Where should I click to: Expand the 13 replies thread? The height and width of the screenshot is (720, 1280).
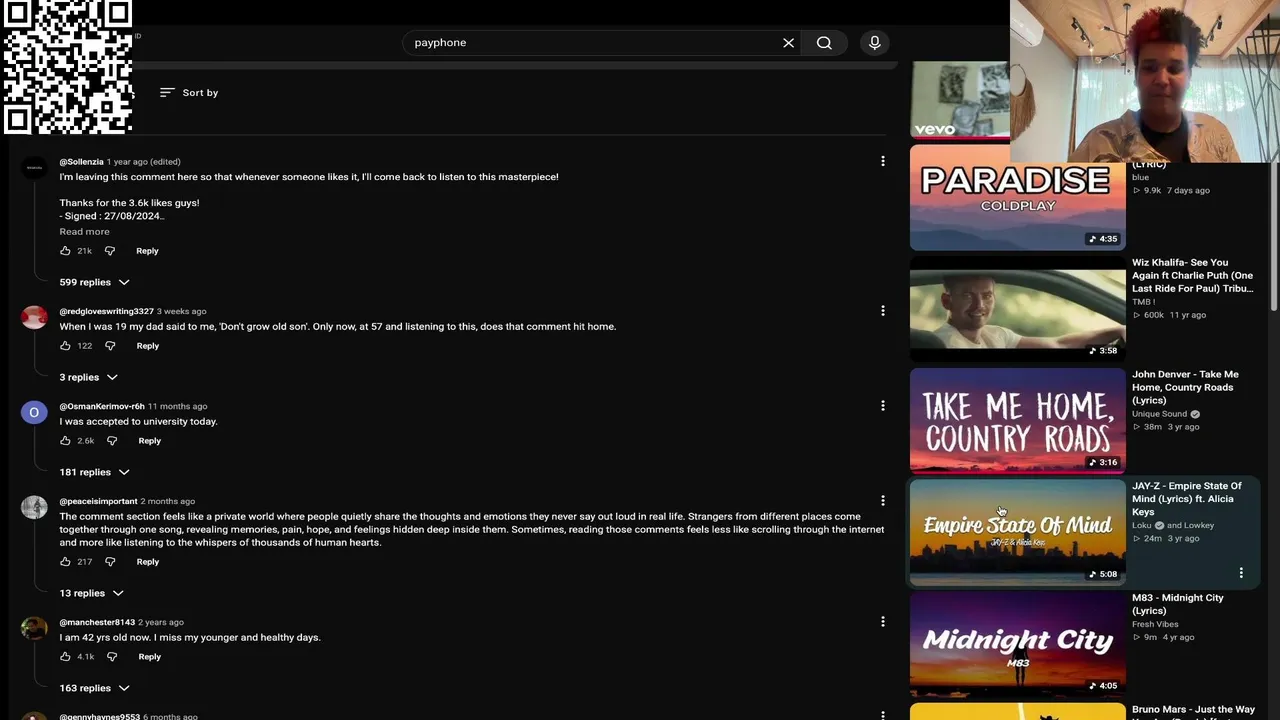pos(91,593)
